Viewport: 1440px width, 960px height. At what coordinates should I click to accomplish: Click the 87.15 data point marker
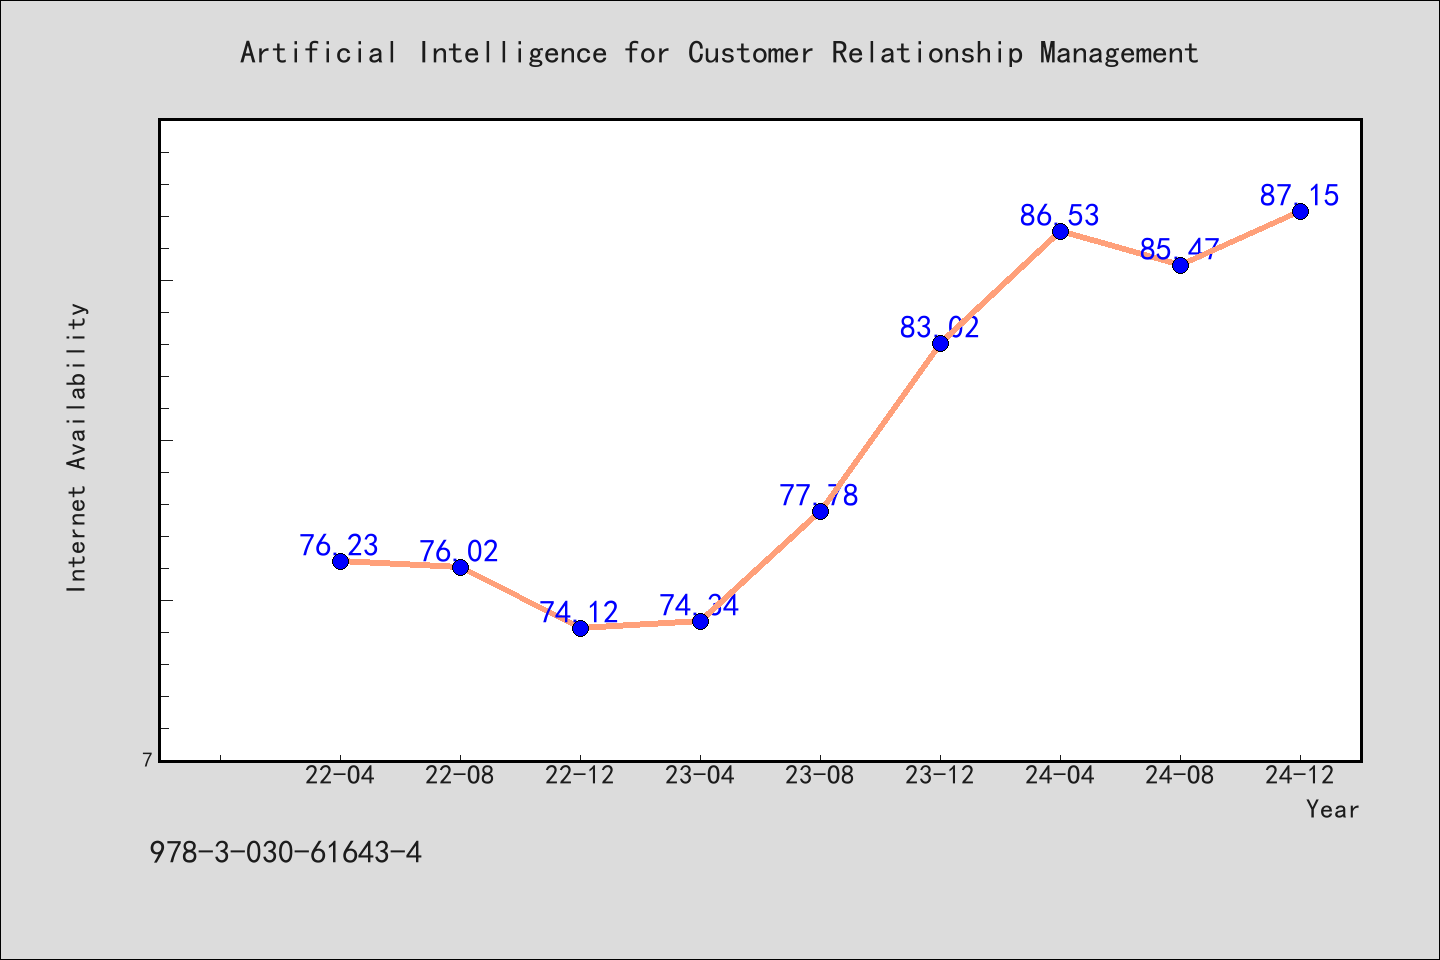[1300, 211]
